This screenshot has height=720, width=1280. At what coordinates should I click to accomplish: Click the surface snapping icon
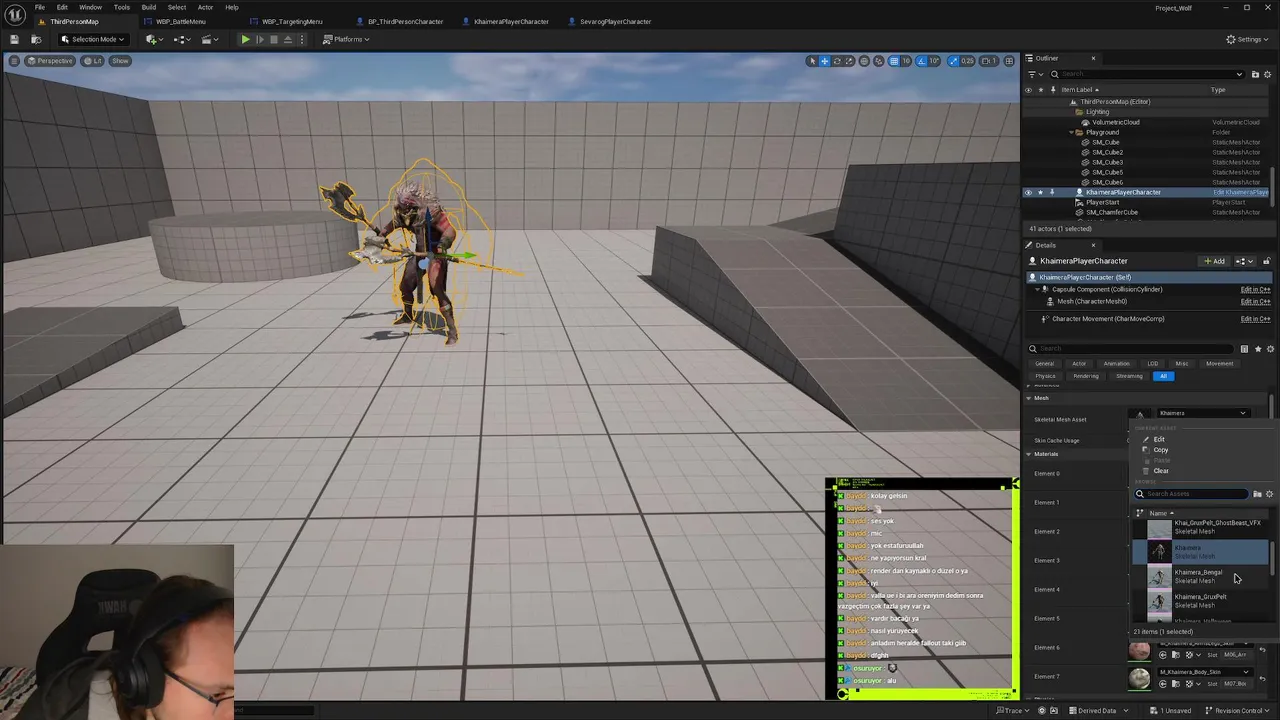tap(879, 61)
